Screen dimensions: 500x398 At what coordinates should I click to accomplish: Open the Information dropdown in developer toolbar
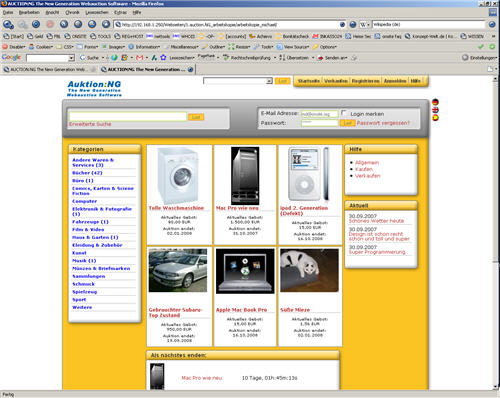tap(144, 47)
